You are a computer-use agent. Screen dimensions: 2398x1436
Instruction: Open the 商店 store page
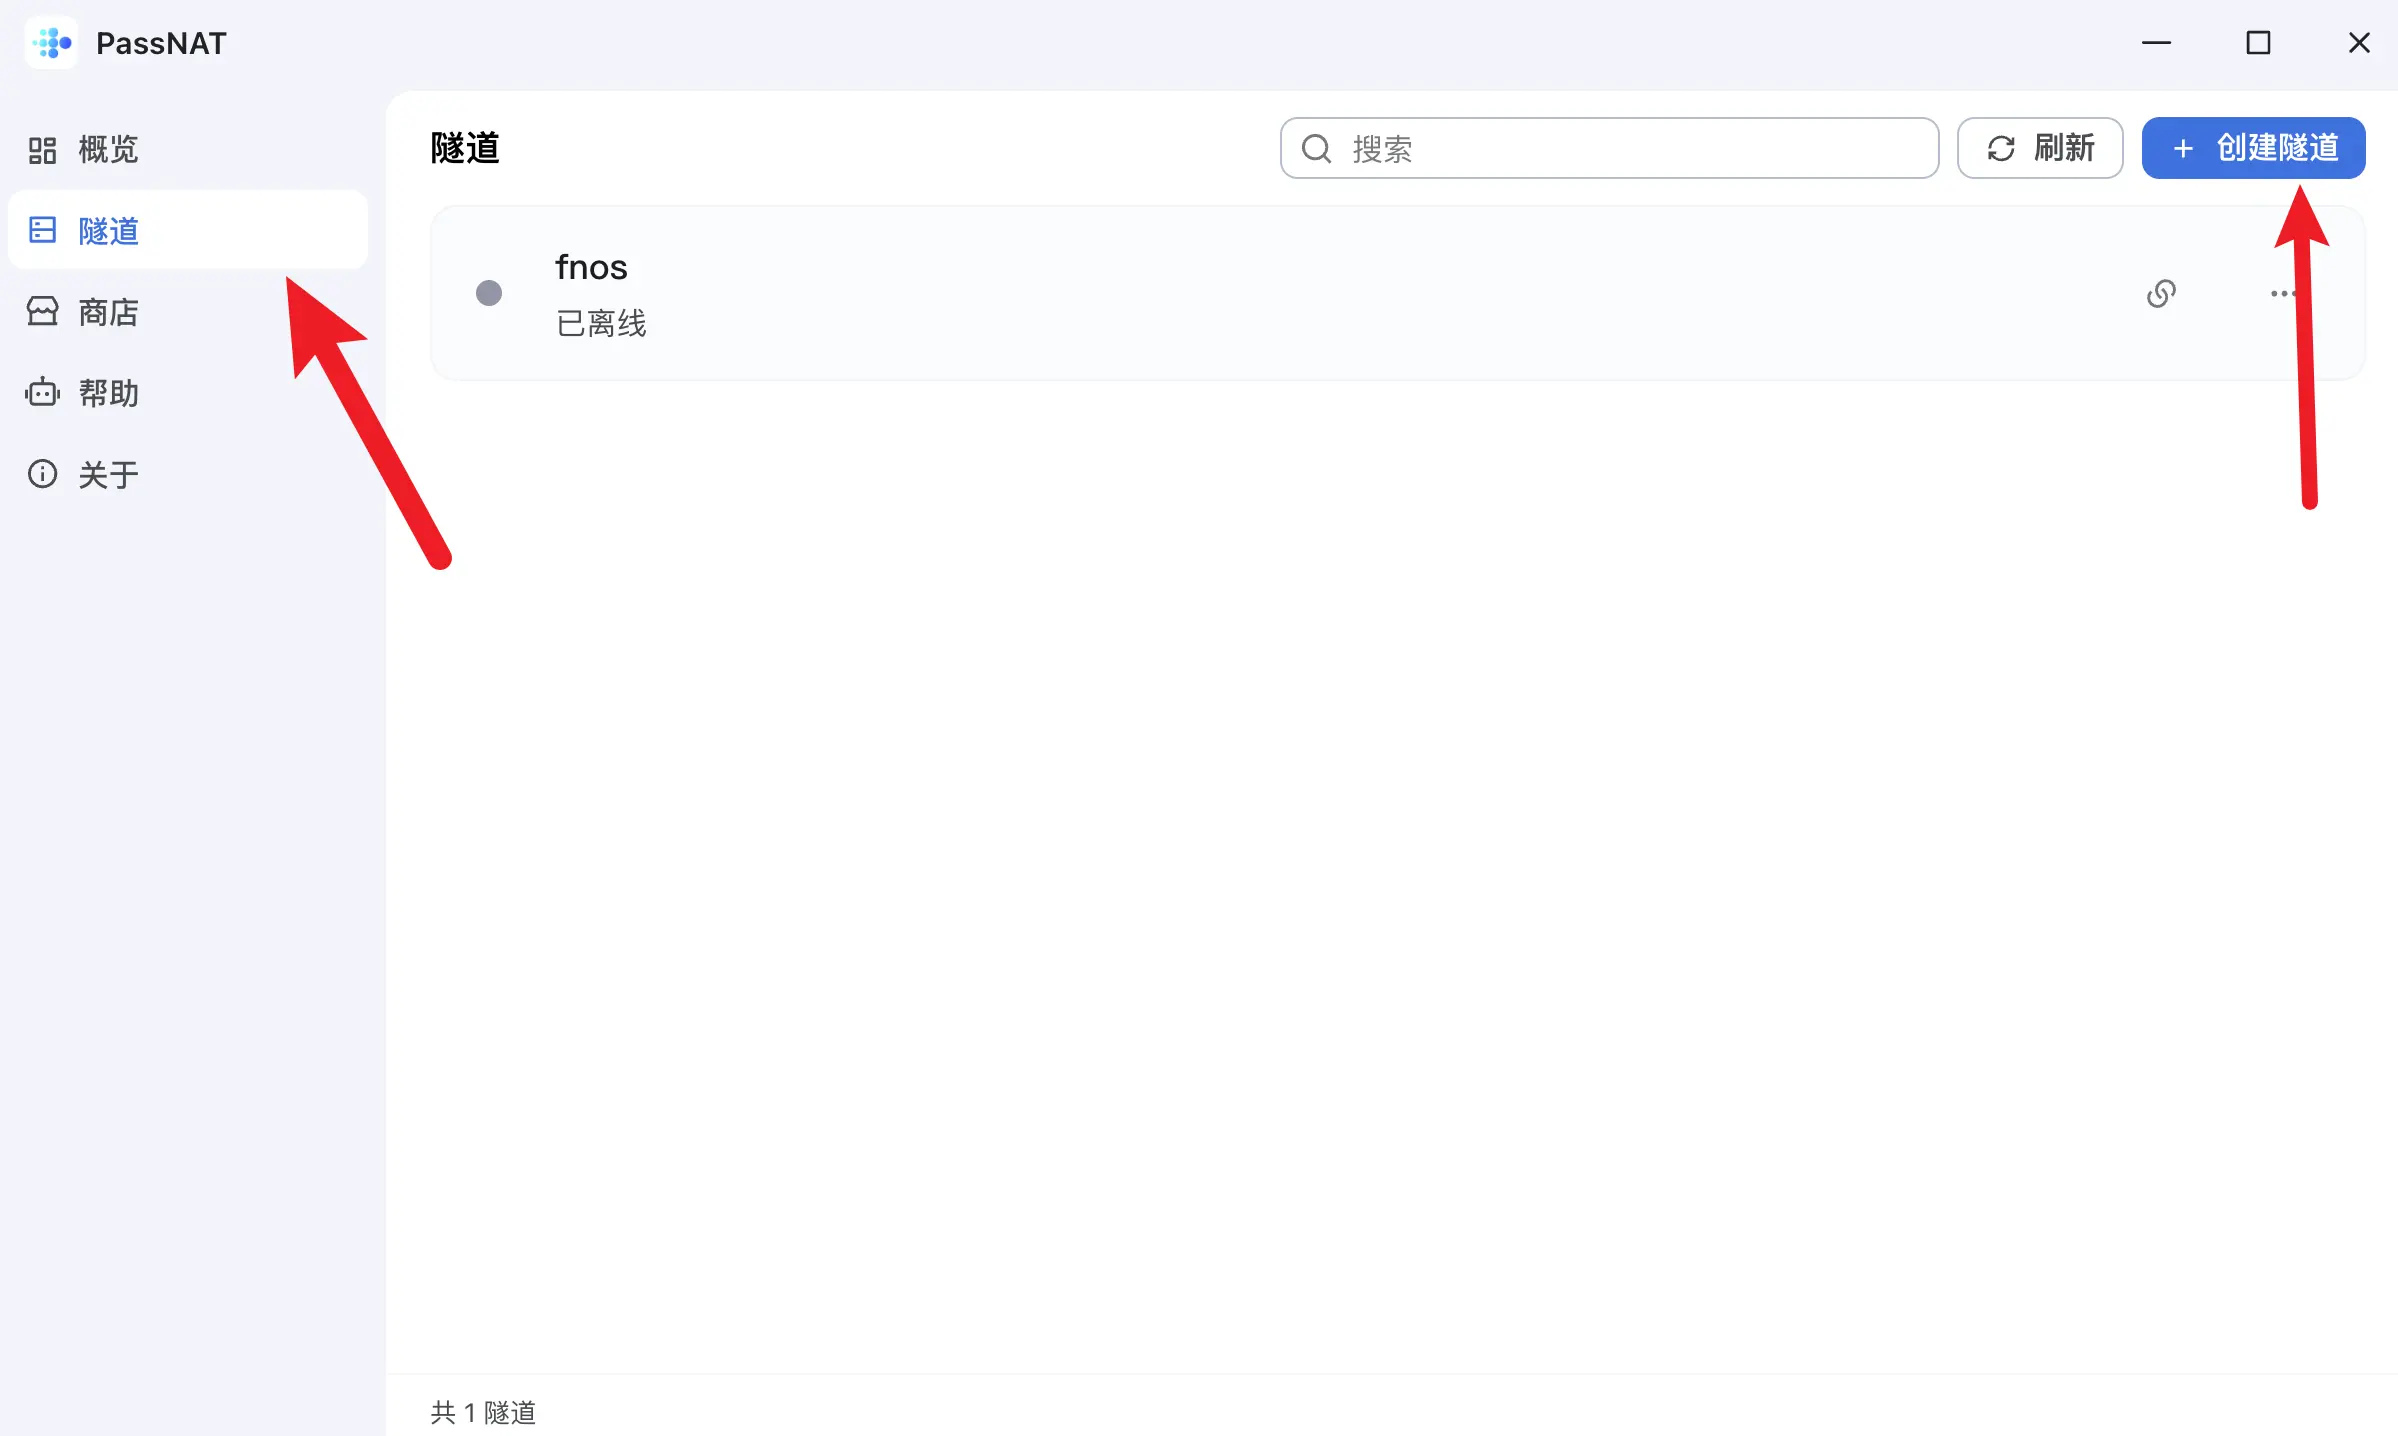(108, 312)
